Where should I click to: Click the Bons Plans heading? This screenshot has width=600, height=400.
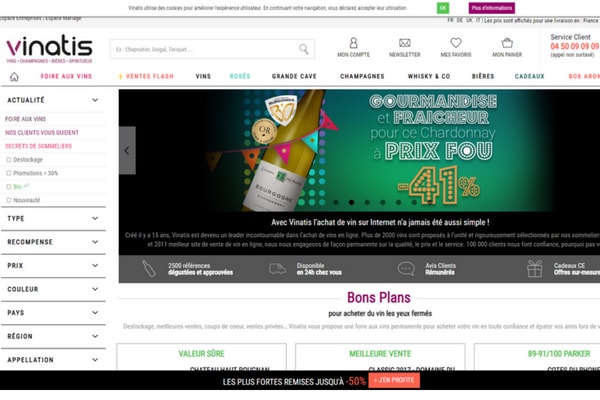click(x=379, y=297)
